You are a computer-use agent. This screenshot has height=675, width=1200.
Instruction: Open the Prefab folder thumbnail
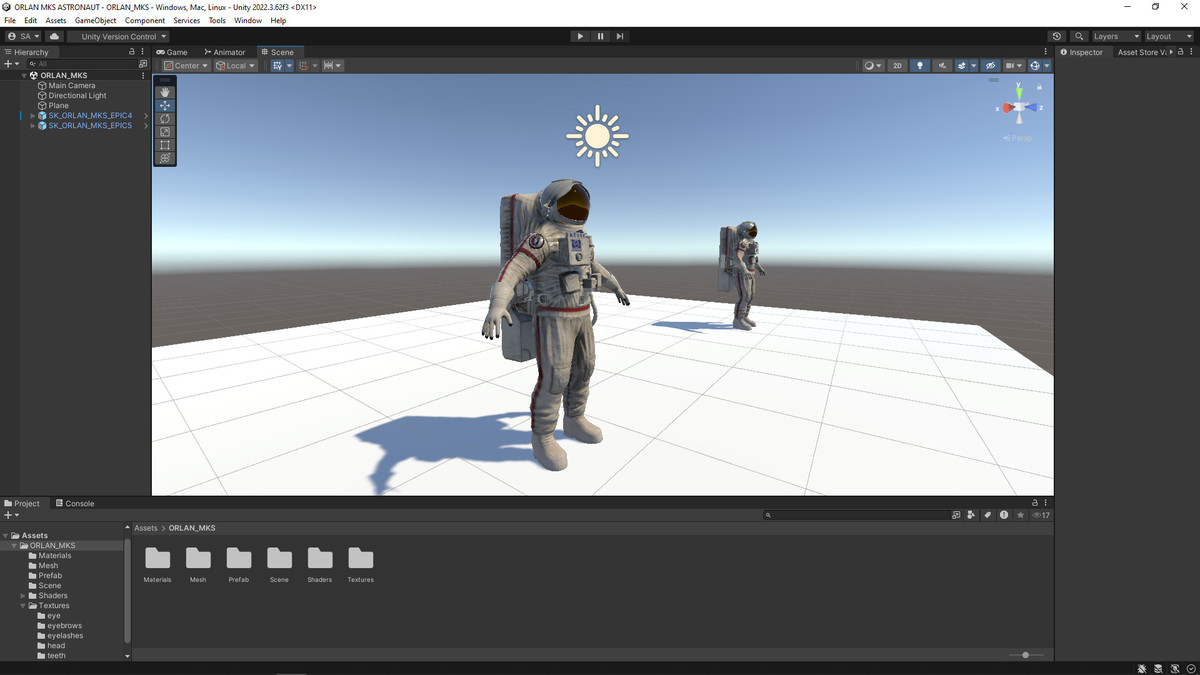239,558
